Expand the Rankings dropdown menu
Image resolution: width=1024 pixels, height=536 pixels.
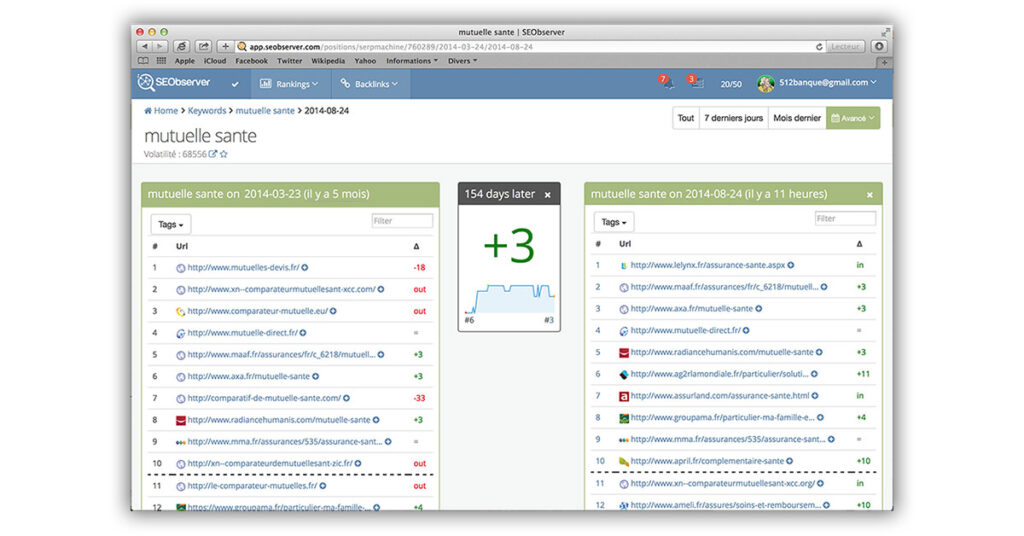289,84
